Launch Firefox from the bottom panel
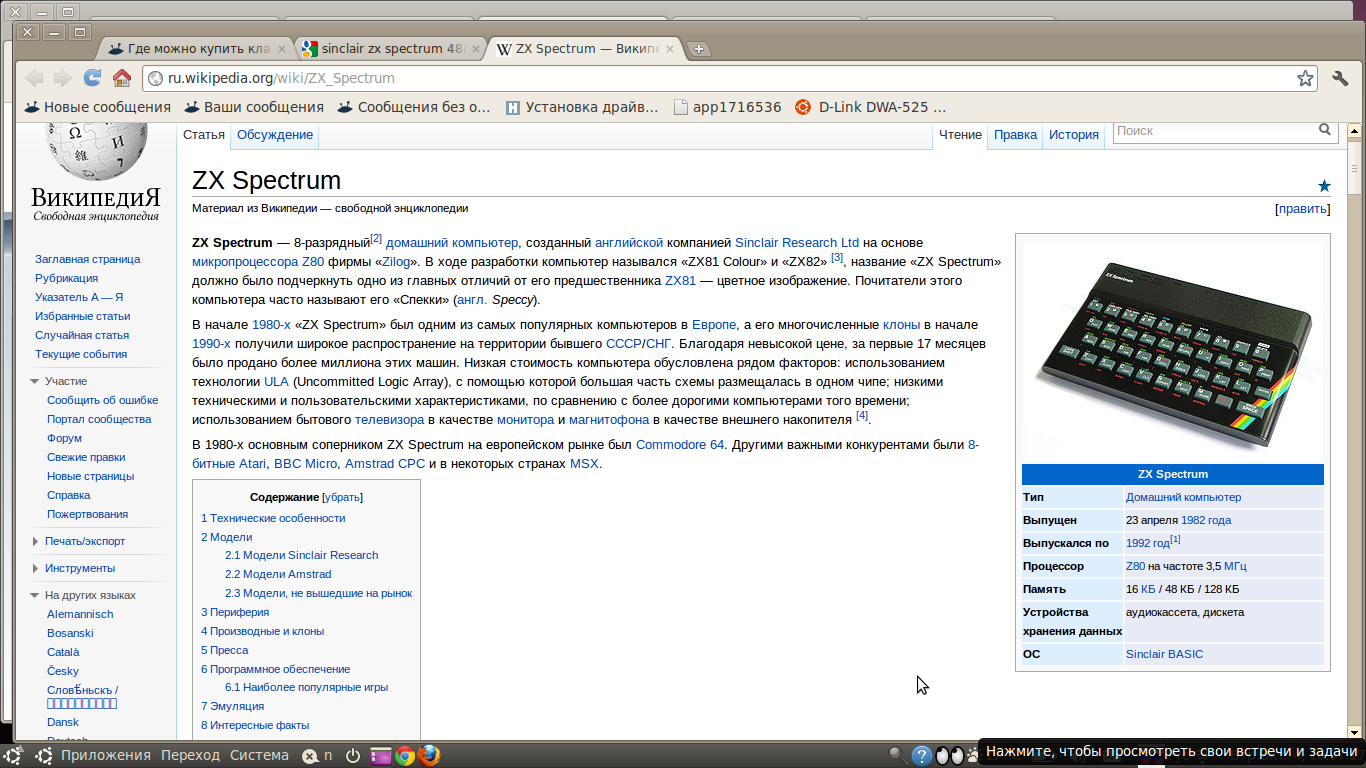Screen dimensions: 1366x768 (x=429, y=756)
